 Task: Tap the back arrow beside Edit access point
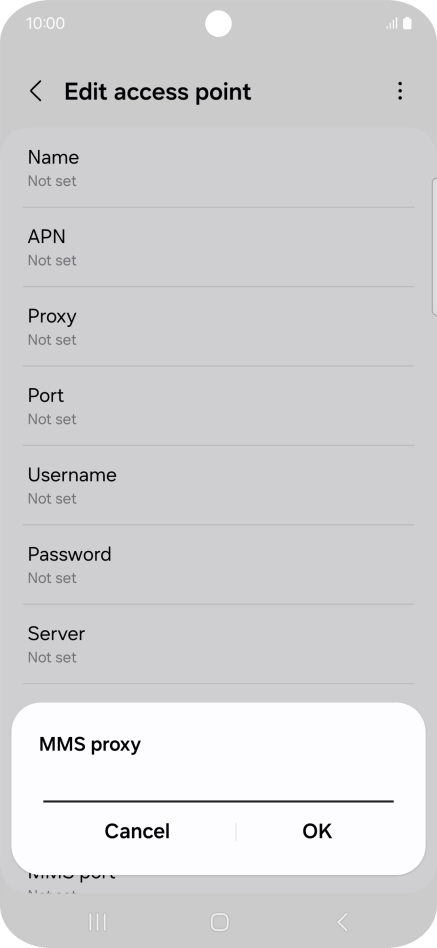coord(36,91)
